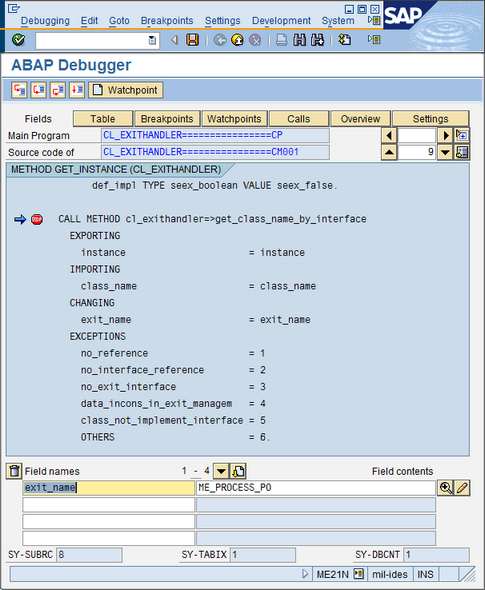
Task: Click the Return step debugger icon
Action: [x=58, y=90]
